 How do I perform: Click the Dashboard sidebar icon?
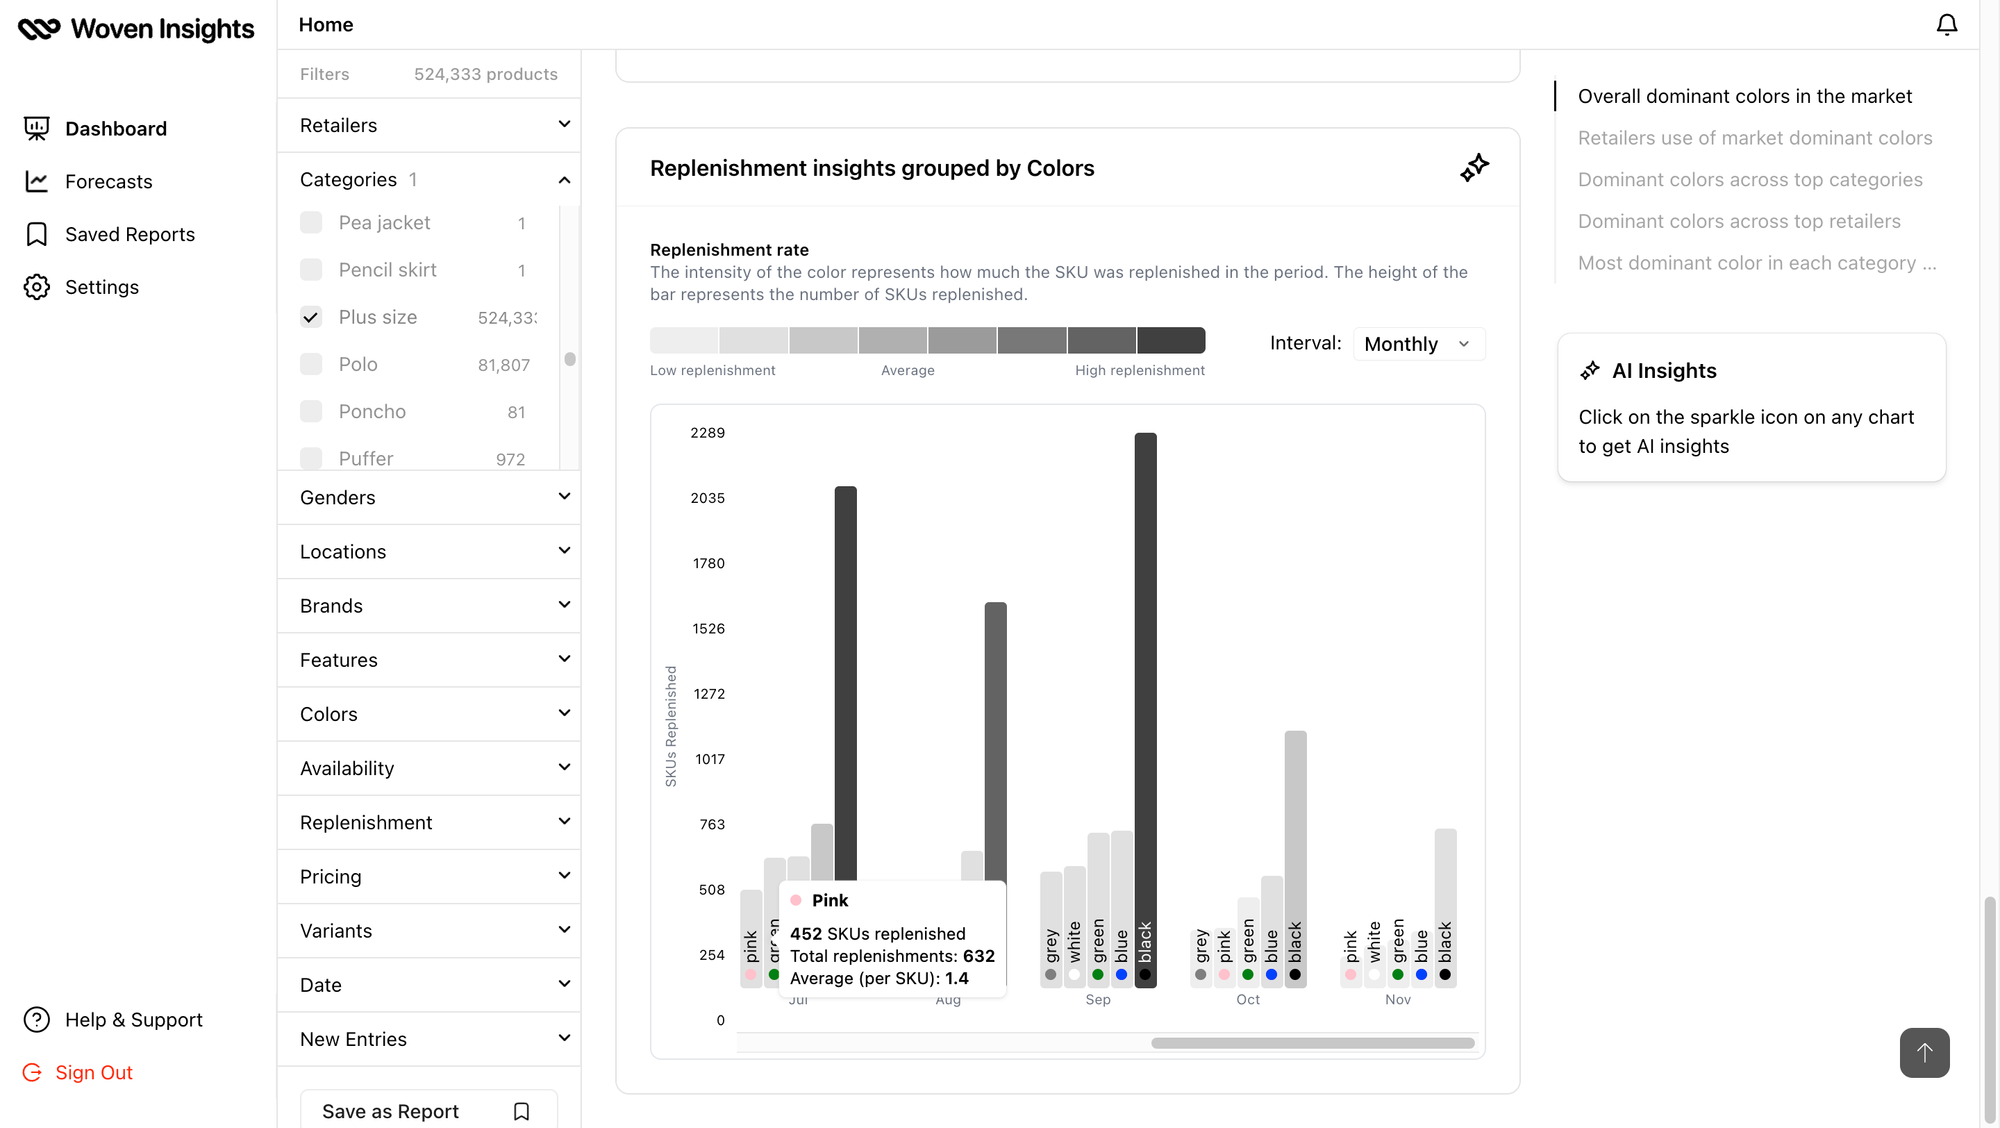[x=36, y=128]
